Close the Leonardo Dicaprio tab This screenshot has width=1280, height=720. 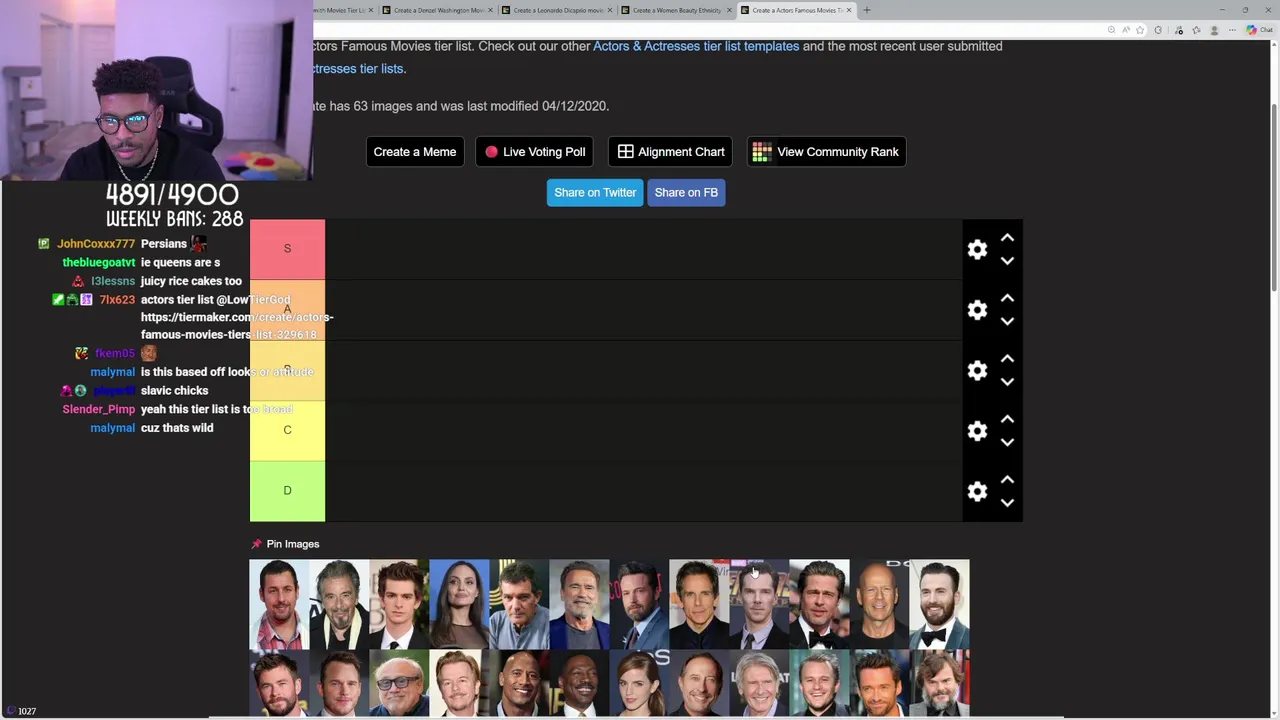(609, 10)
